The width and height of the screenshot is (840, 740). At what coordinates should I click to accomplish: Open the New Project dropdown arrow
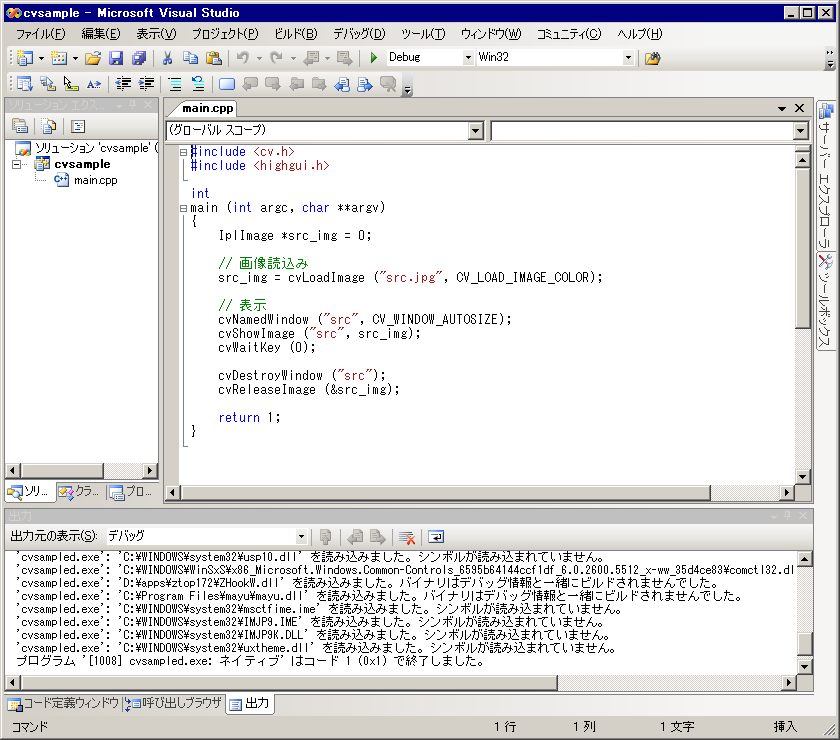41,58
